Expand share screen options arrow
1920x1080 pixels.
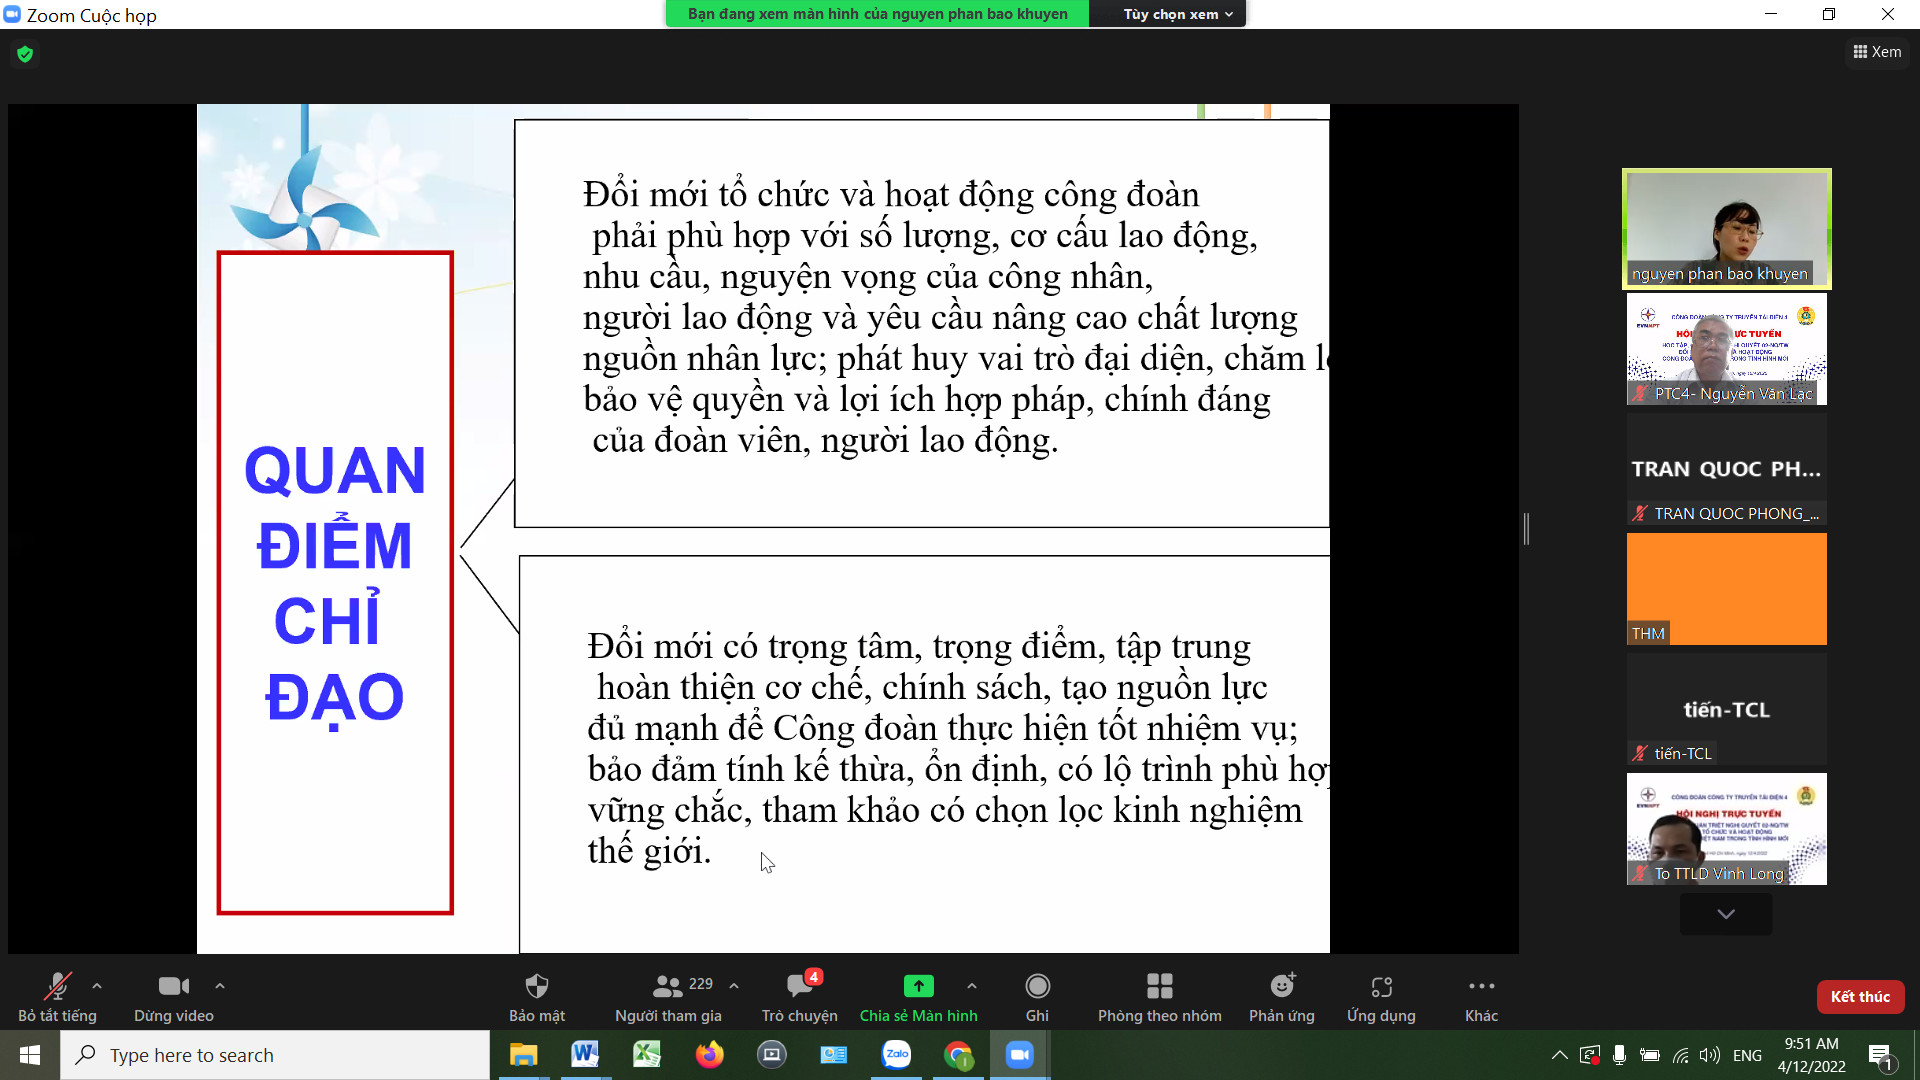point(972,986)
